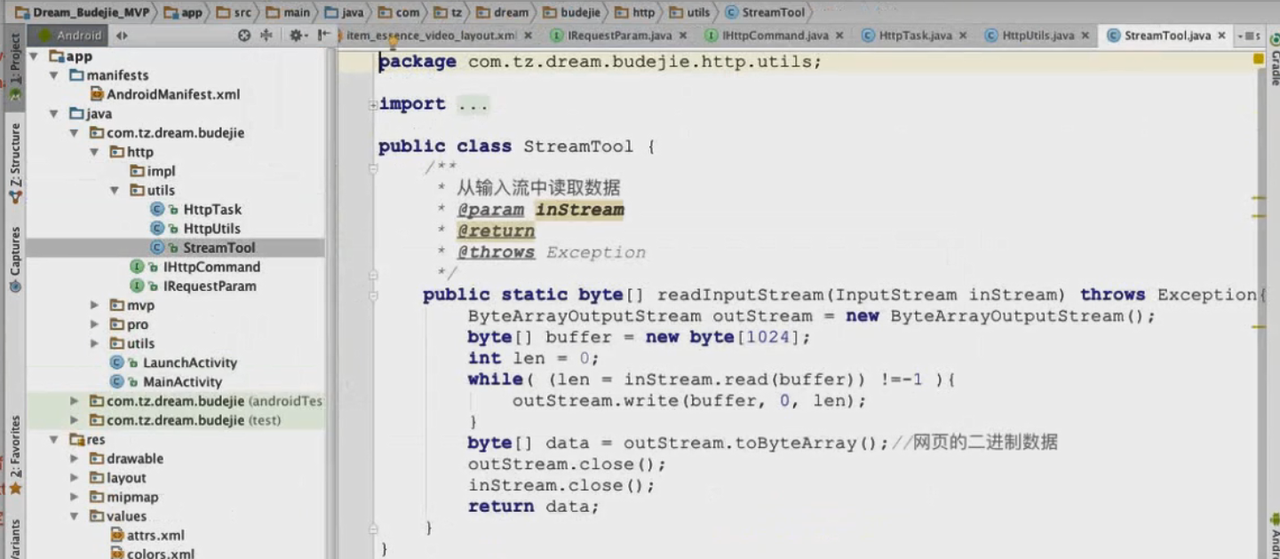Expand the mipmap folder
The height and width of the screenshot is (559, 1280).
(75, 497)
